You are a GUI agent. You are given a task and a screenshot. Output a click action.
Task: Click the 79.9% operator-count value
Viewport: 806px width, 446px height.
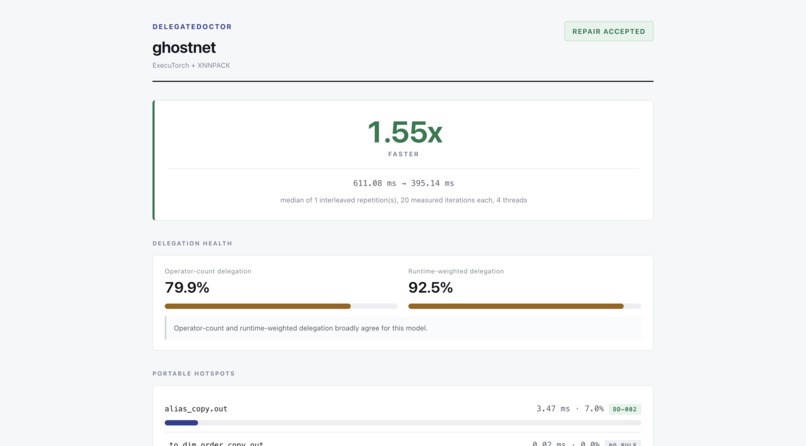[187, 288]
